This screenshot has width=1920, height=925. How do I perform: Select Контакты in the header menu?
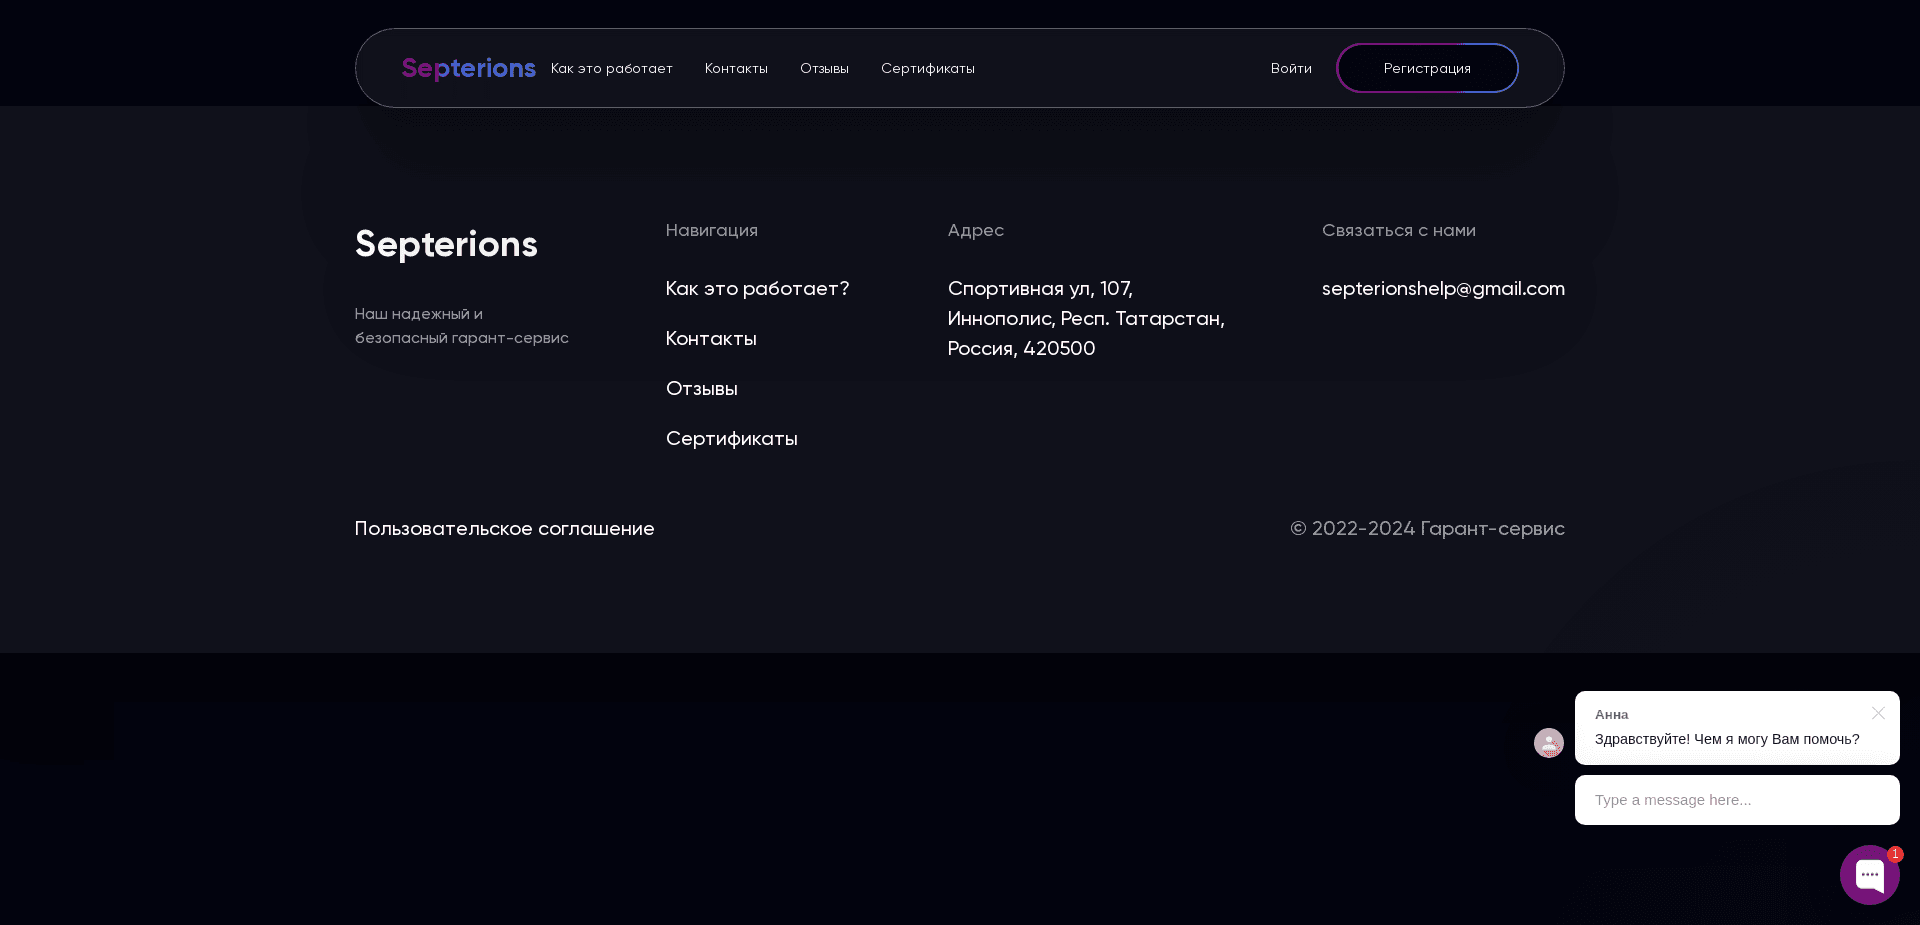pos(736,68)
